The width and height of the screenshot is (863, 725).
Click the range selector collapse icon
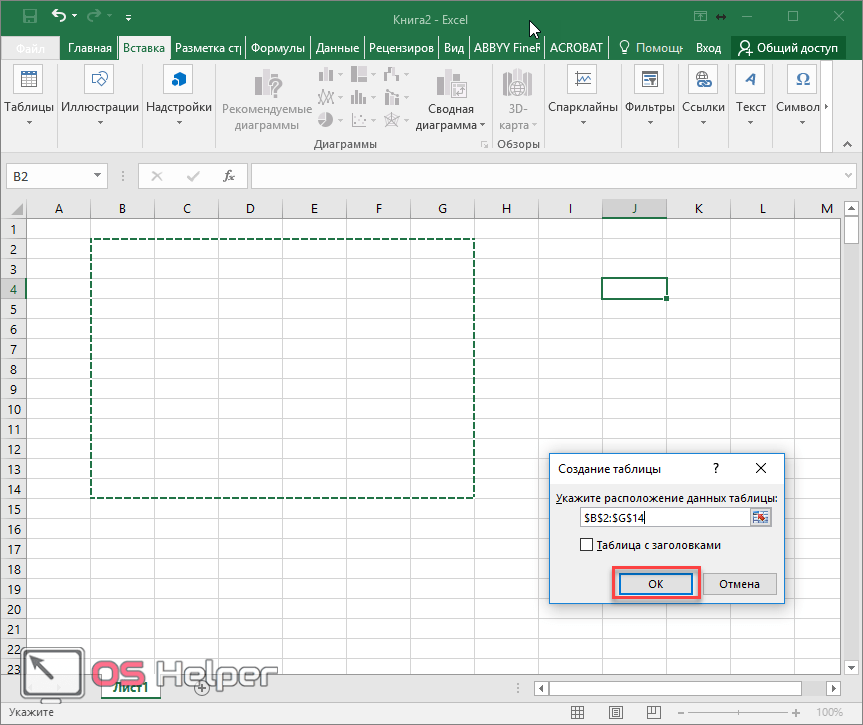point(761,517)
